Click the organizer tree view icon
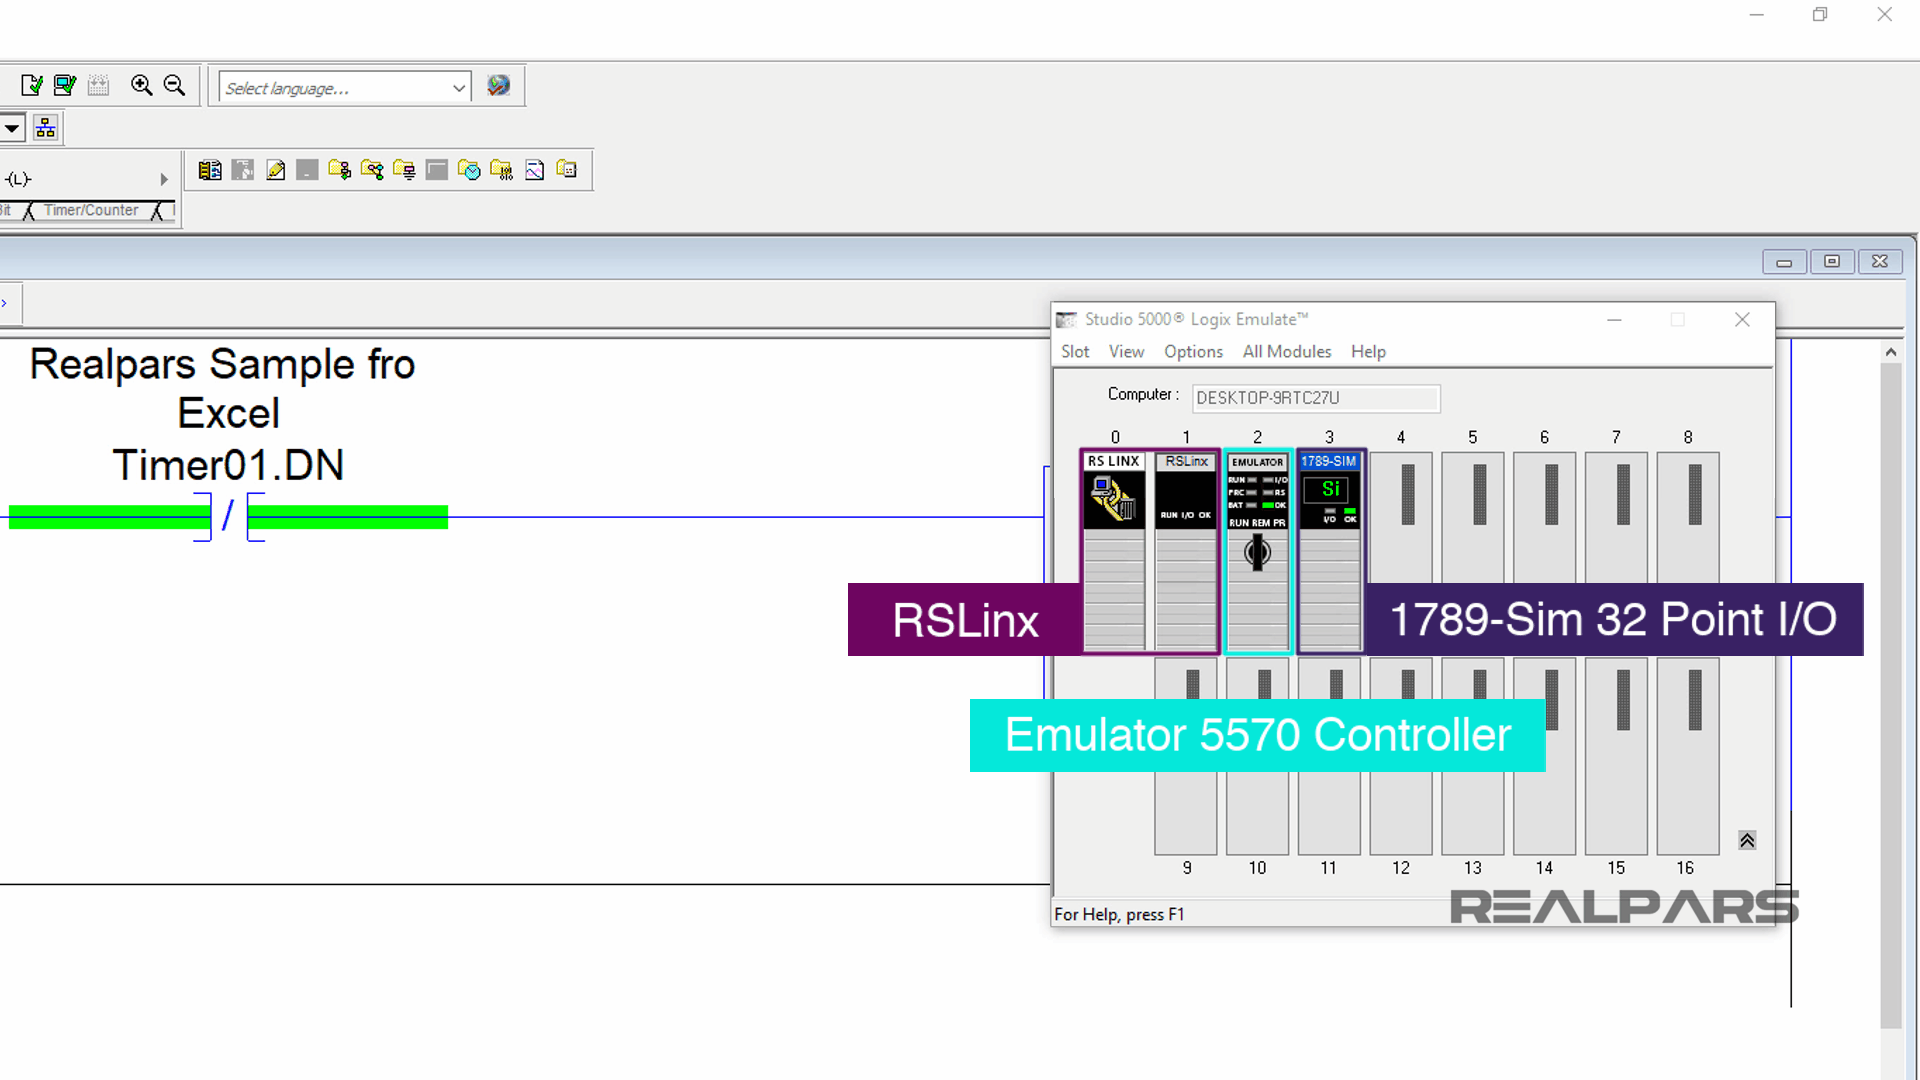 click(x=45, y=127)
